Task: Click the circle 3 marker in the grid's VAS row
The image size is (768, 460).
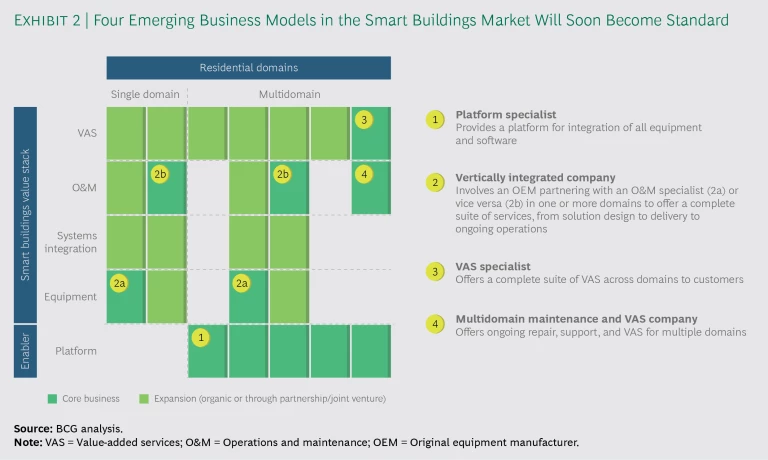Action: [x=364, y=120]
